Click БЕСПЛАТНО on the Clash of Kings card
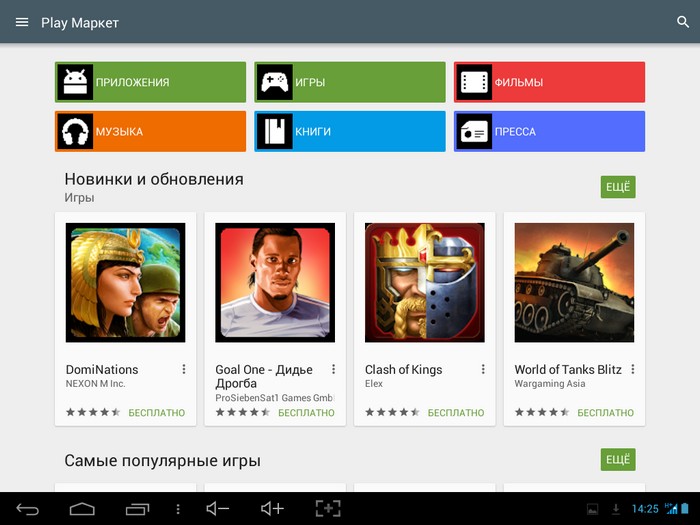 pos(456,412)
